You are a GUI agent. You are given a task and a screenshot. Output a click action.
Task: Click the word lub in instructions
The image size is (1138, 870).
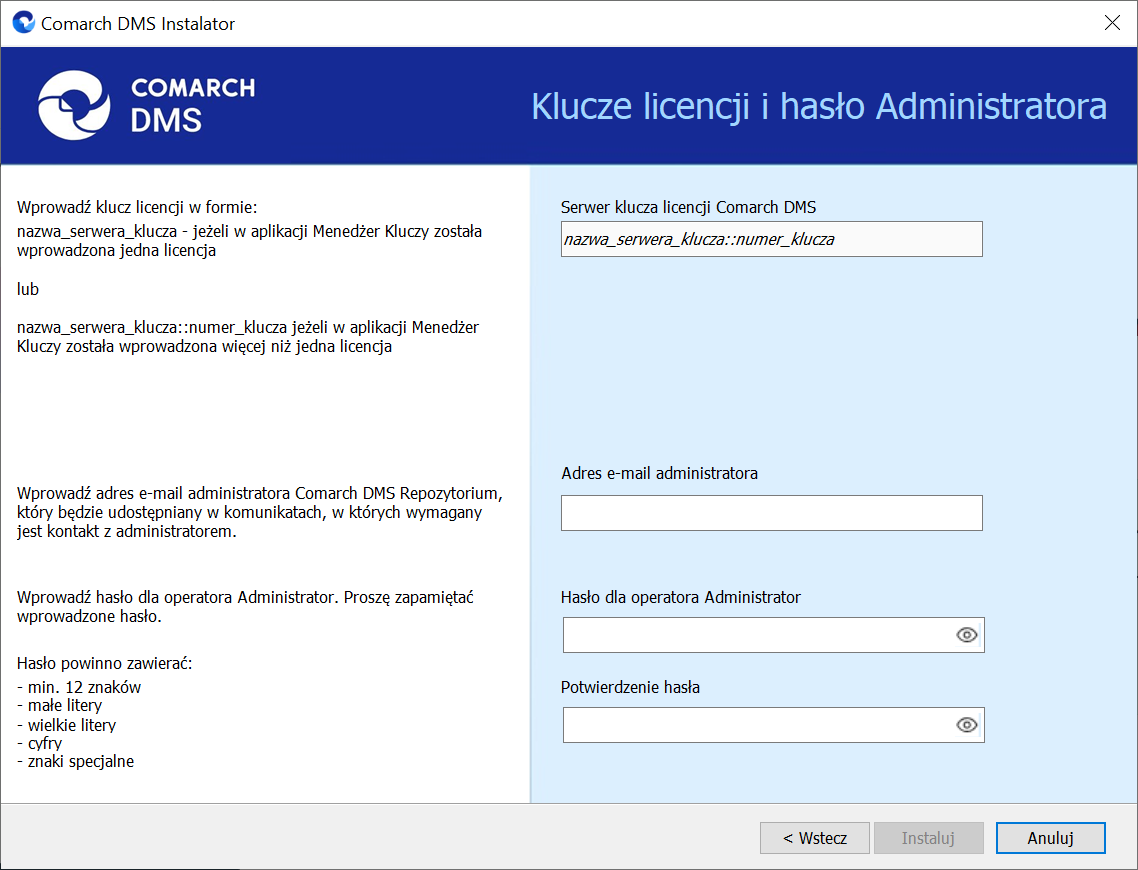click(x=28, y=289)
